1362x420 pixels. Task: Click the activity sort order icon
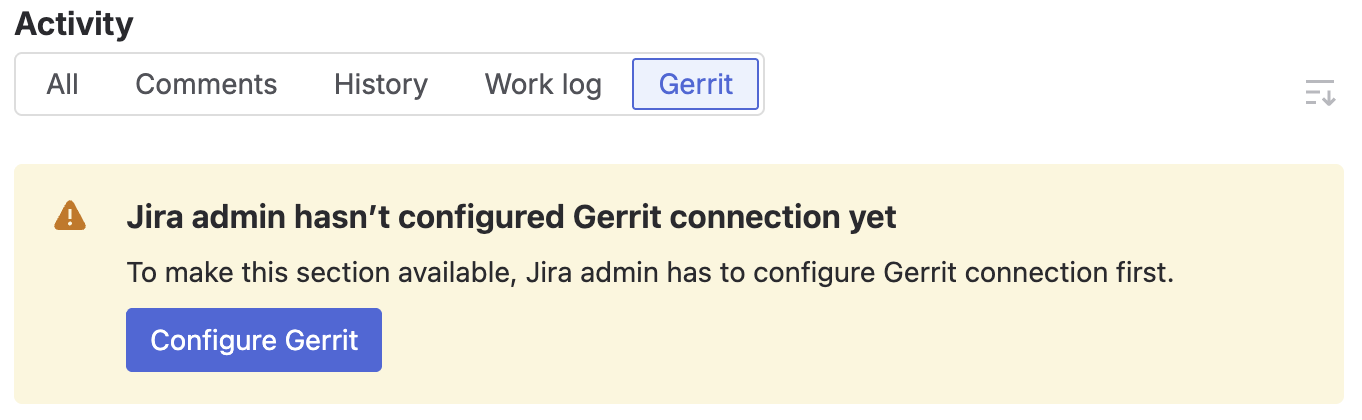pos(1320,93)
